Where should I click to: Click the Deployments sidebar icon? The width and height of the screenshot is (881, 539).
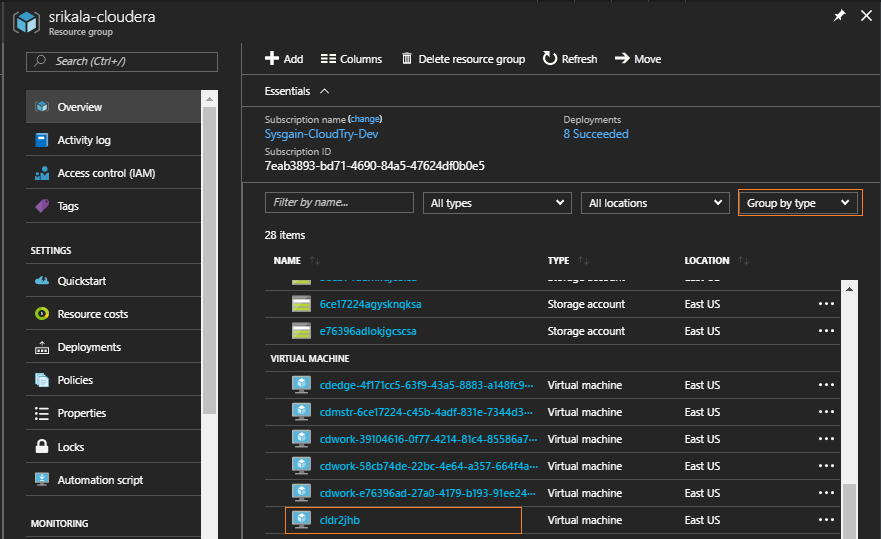coord(42,347)
